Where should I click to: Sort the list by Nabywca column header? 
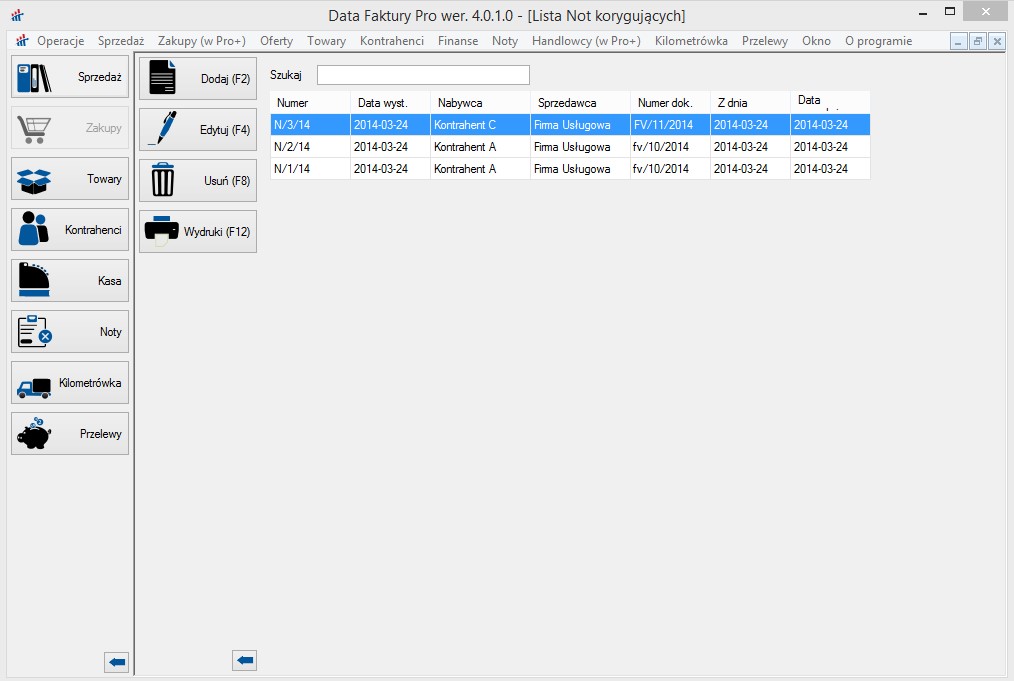(480, 103)
